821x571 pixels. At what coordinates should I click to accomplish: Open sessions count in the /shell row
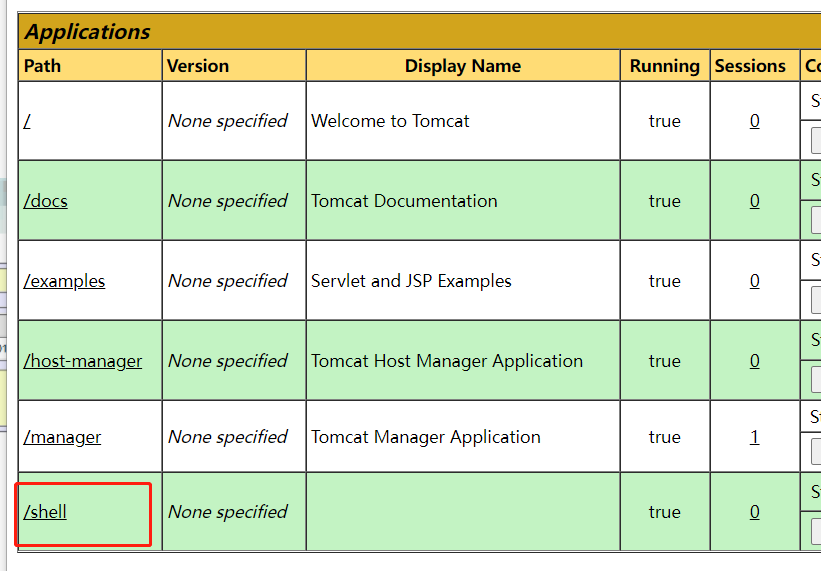point(755,512)
